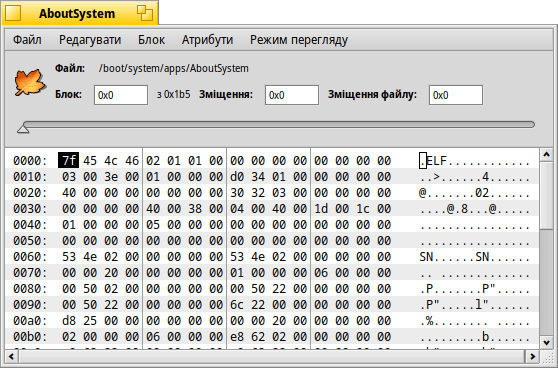Click byte 4c in row 0000
The image size is (558, 368).
click(x=111, y=161)
